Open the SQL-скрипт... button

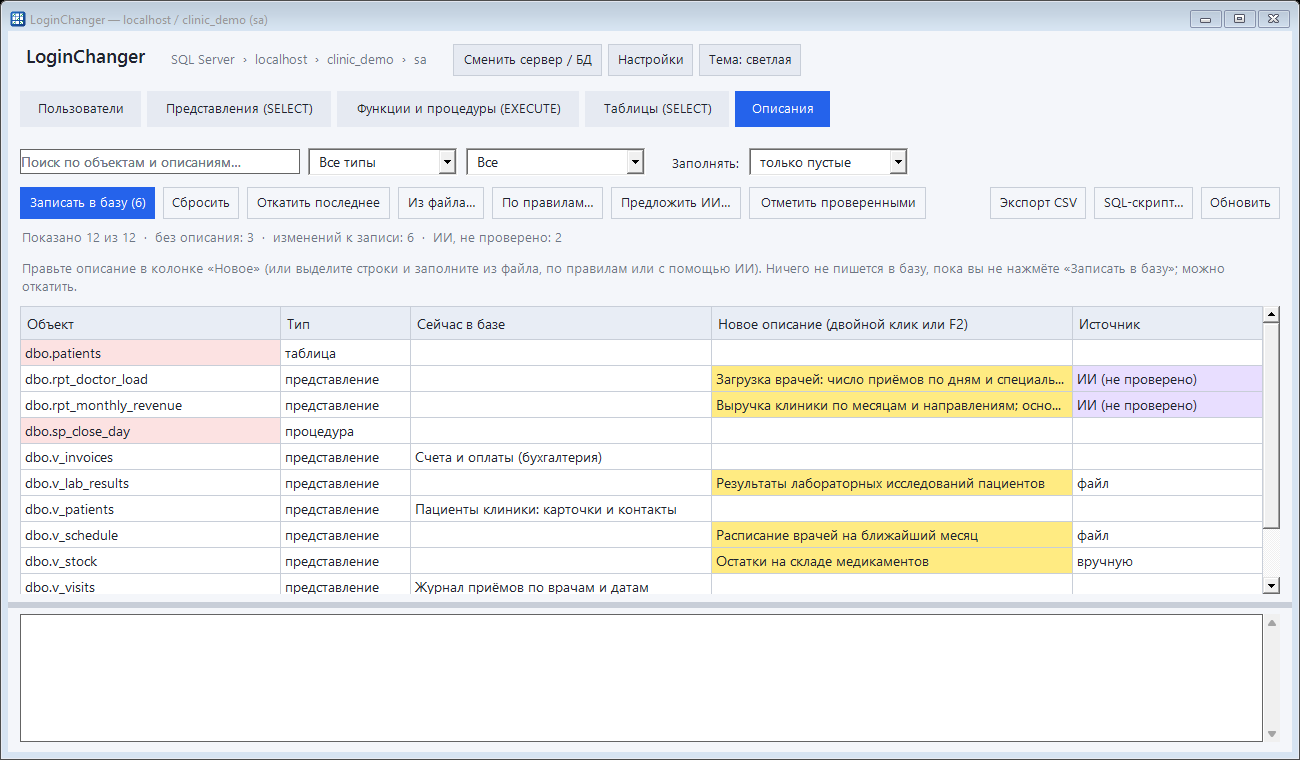(1144, 203)
